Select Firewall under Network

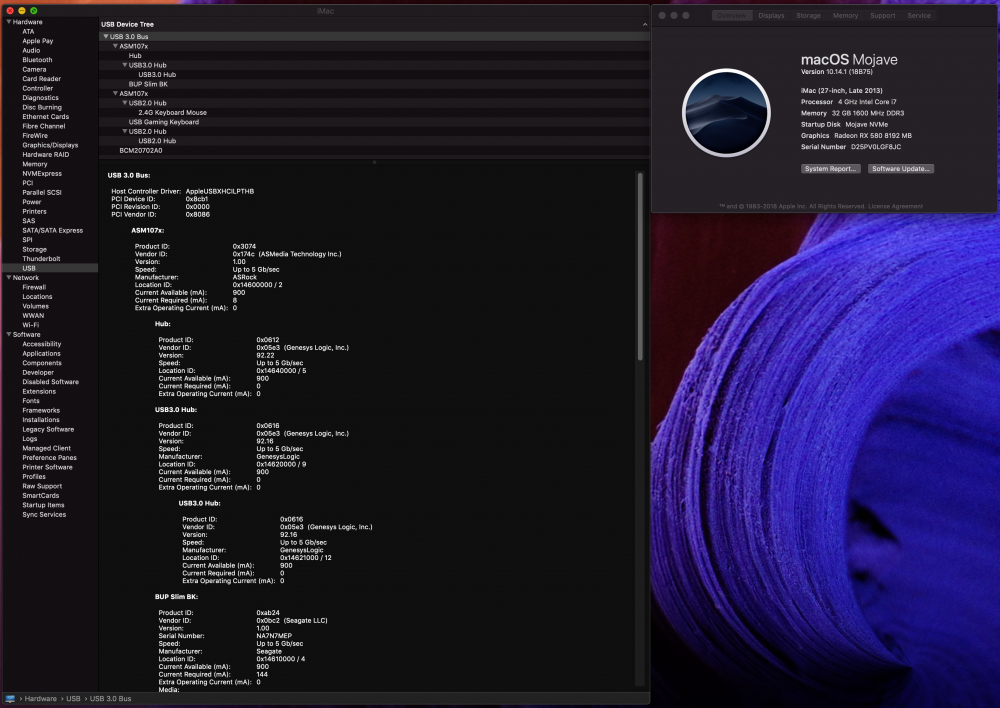tap(34, 287)
